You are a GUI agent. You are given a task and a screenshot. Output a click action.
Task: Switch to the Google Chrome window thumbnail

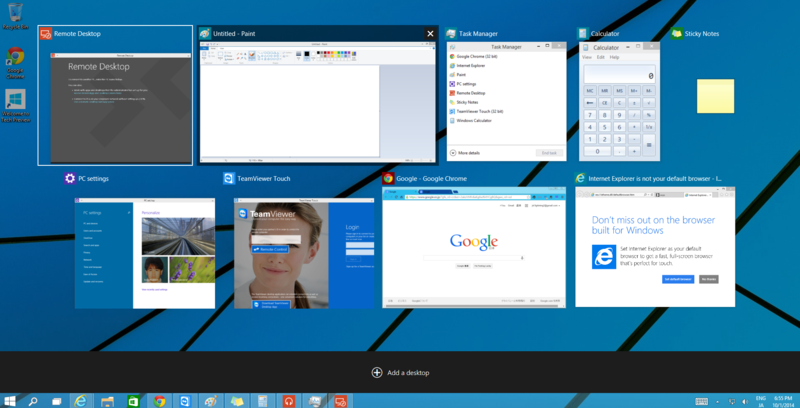pos(474,247)
